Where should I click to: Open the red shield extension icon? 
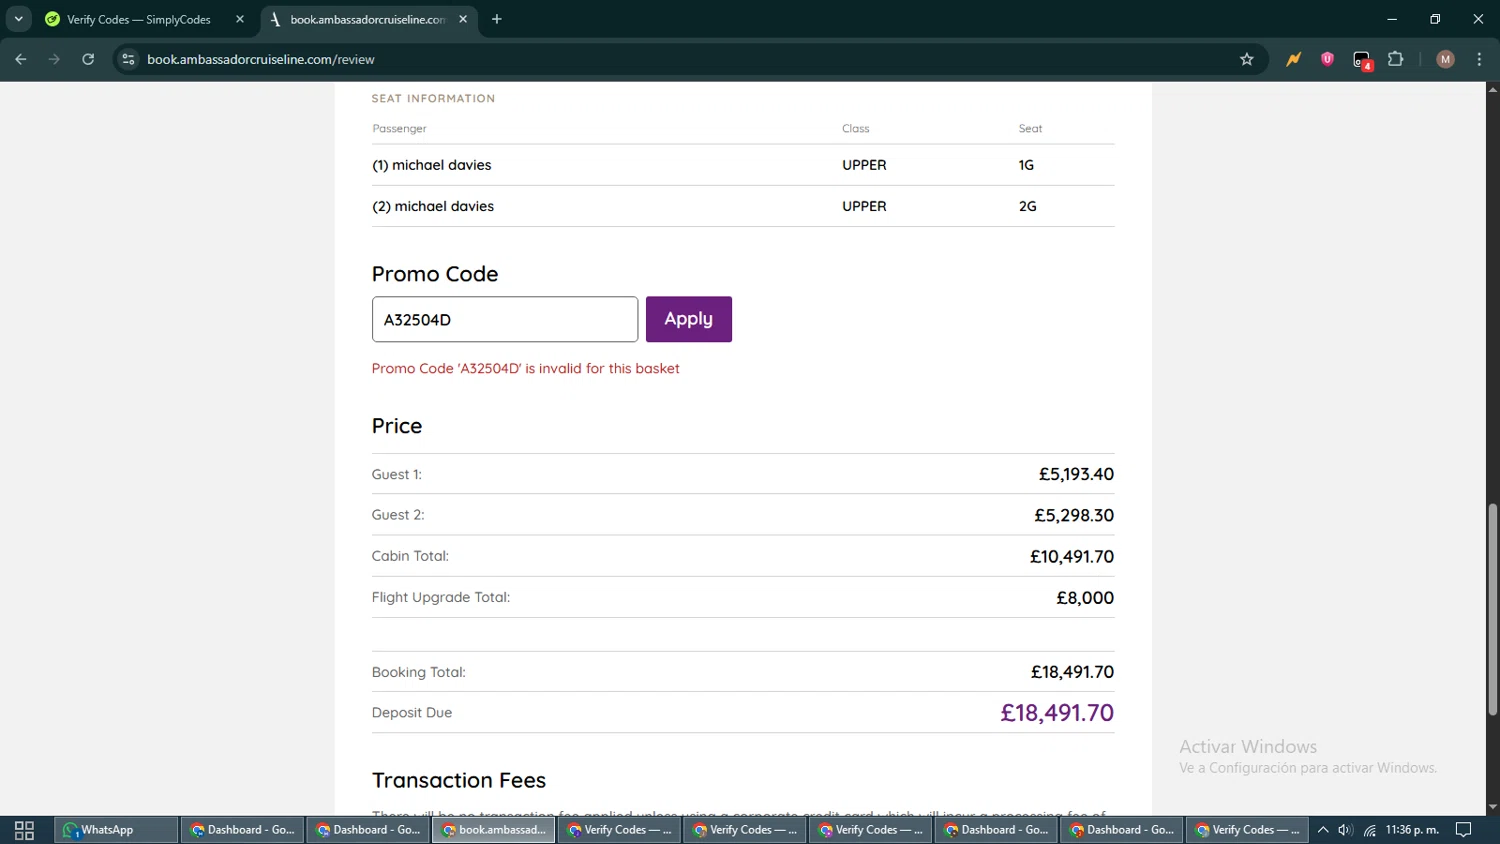click(1328, 60)
